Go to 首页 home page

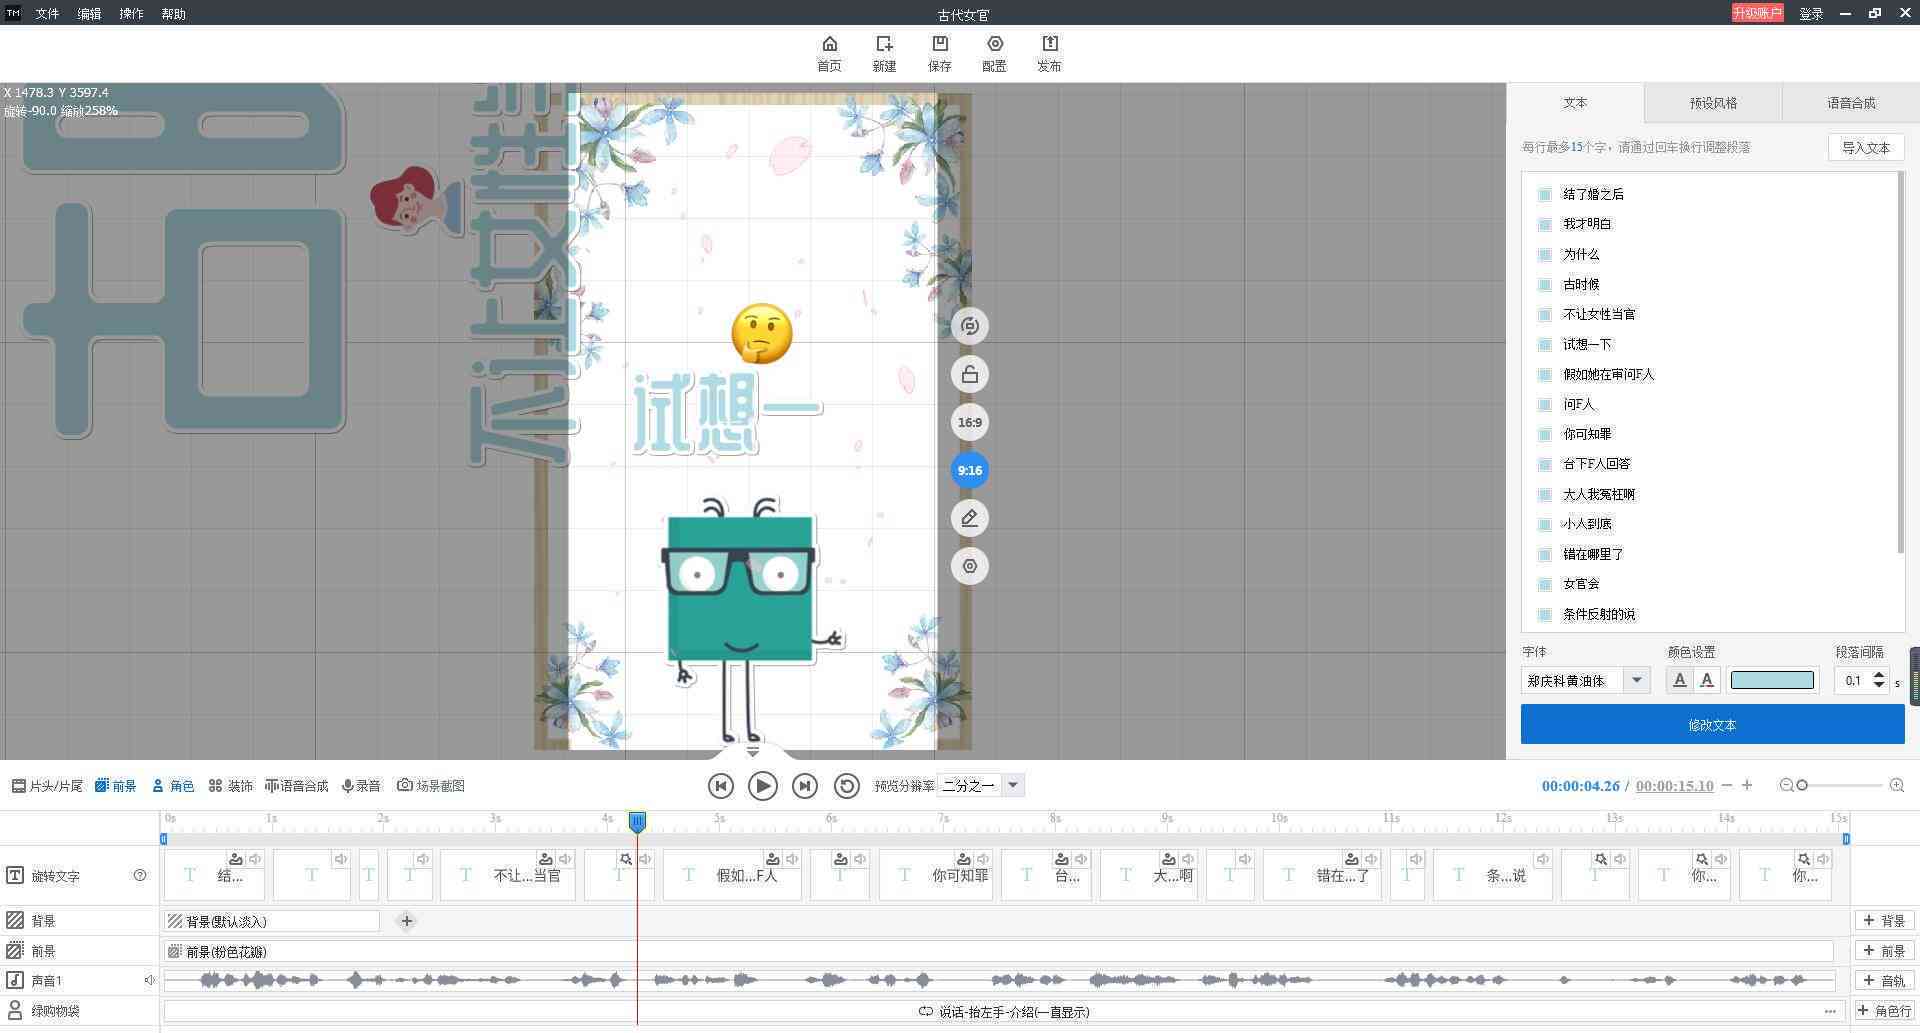tap(829, 54)
